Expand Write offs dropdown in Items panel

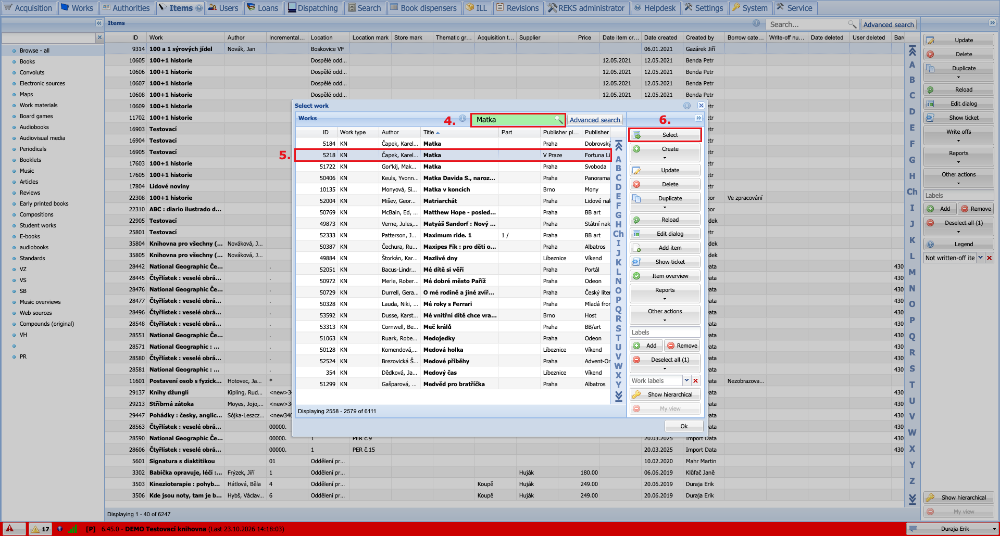[959, 140]
